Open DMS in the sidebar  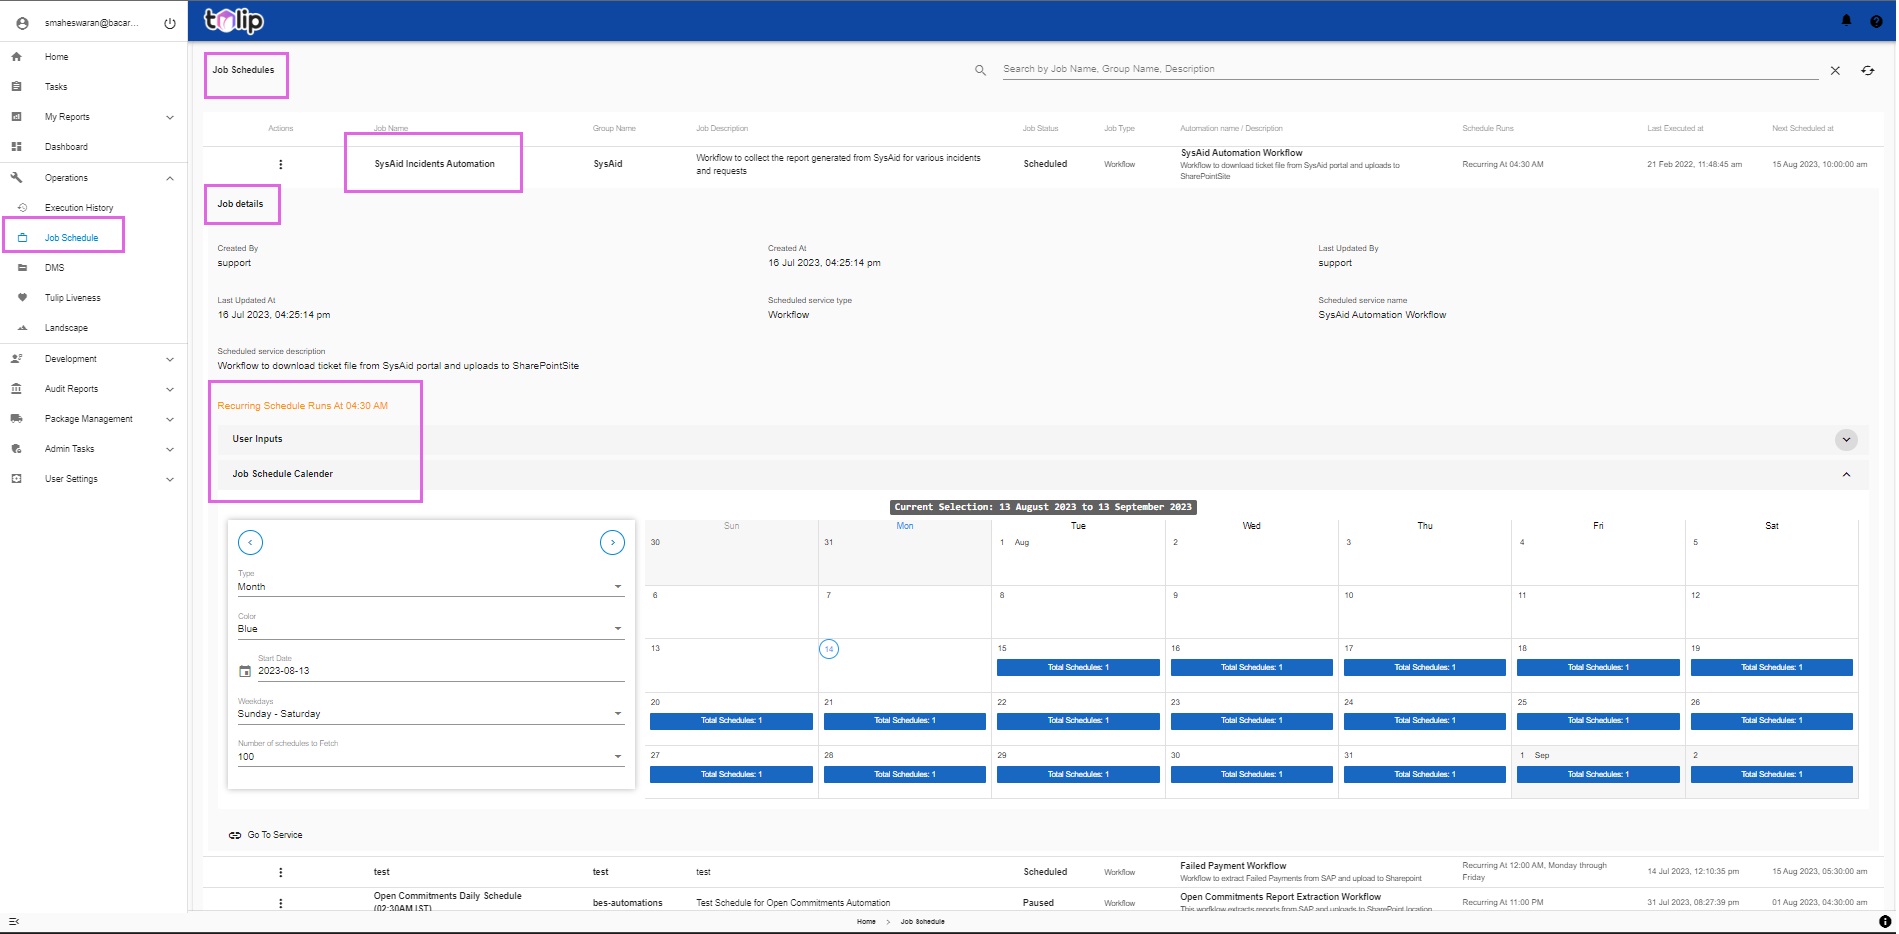tap(54, 268)
